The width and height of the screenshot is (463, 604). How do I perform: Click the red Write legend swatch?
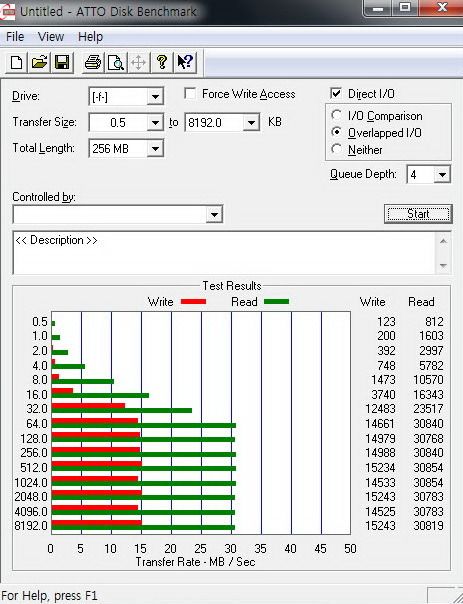pyautogui.click(x=193, y=302)
